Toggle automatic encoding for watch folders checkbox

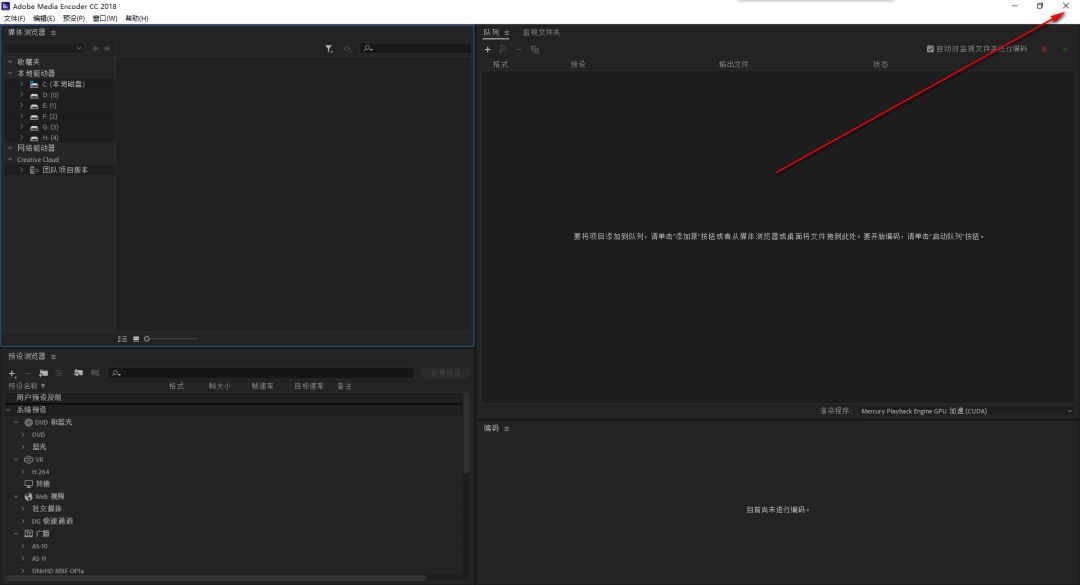pos(930,48)
